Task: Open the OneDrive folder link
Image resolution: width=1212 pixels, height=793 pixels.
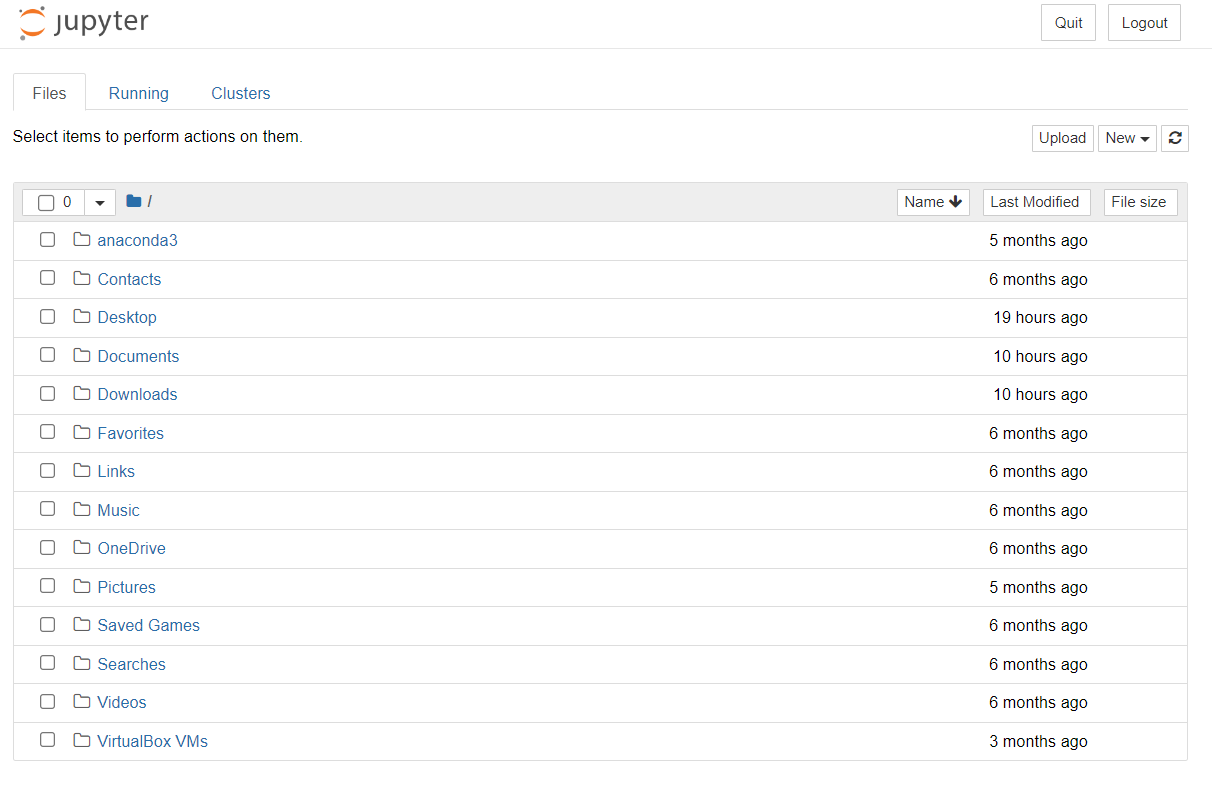Action: (131, 548)
